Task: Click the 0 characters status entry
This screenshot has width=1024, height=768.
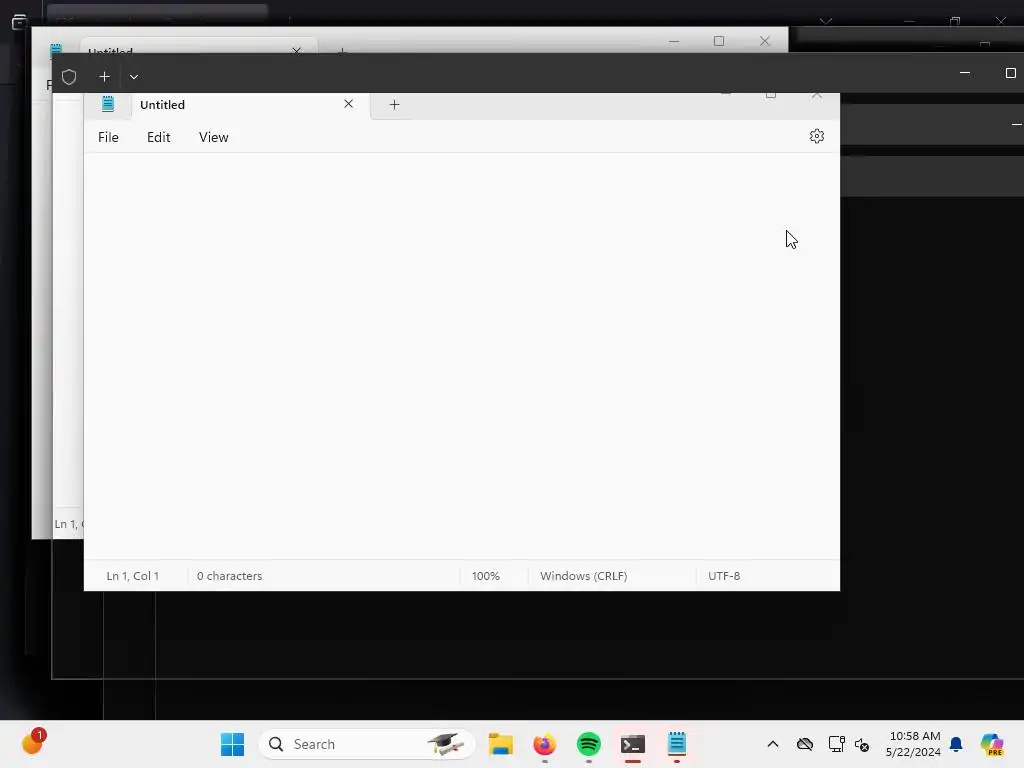Action: (x=229, y=576)
